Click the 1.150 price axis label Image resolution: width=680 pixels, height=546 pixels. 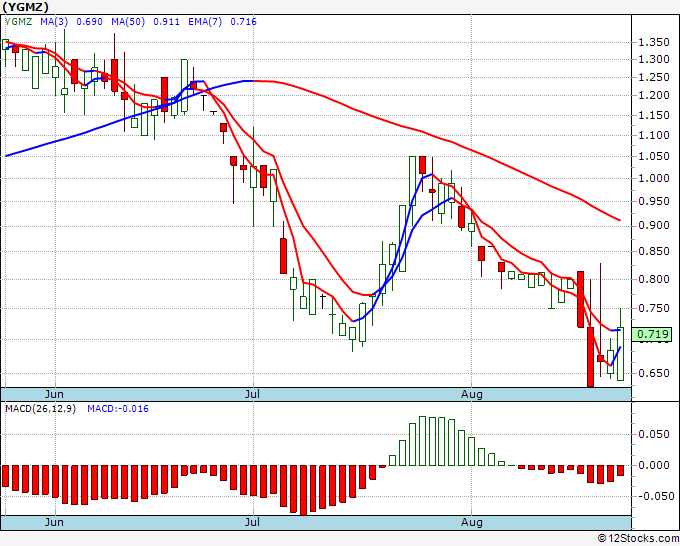click(654, 115)
